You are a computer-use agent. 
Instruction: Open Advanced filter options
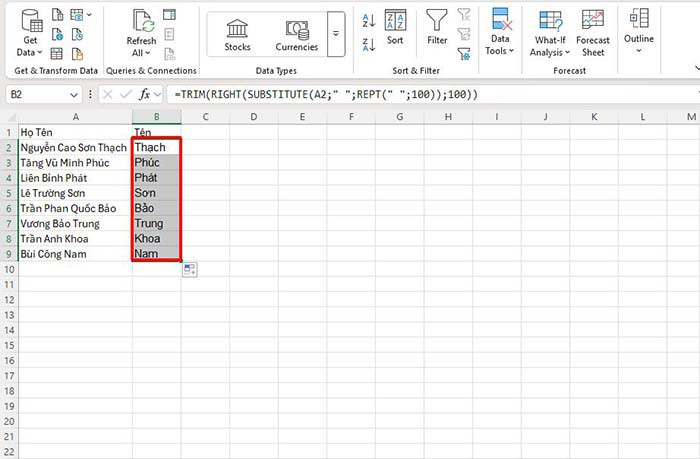tap(464, 51)
